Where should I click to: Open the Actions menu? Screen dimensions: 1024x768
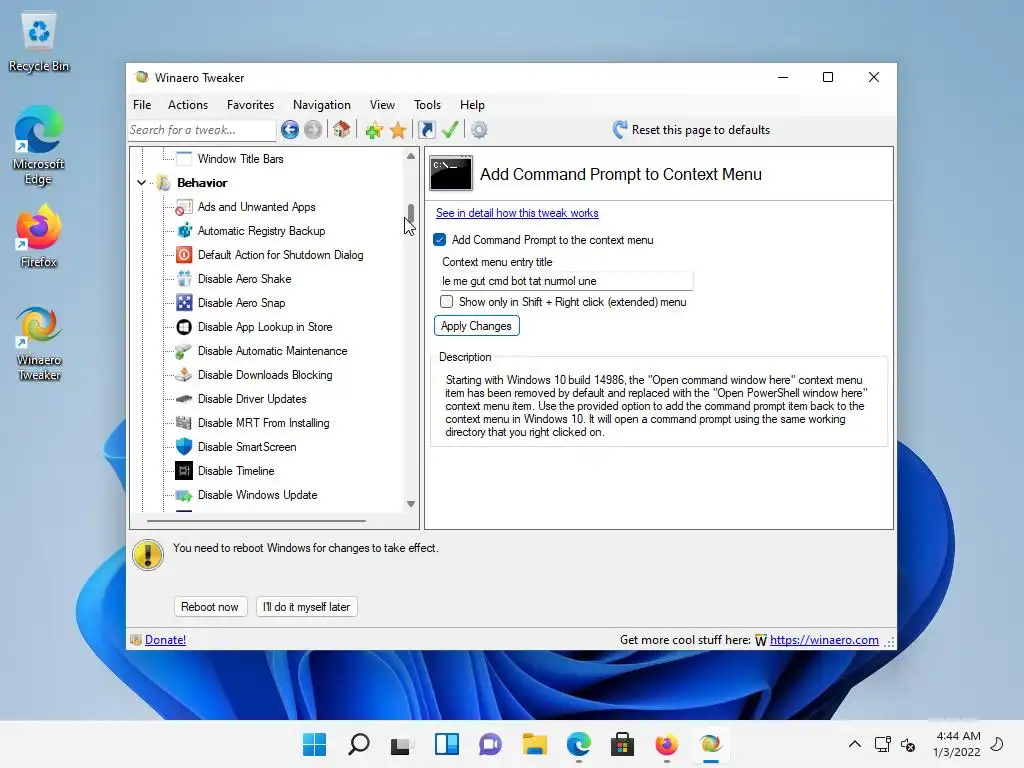click(x=188, y=104)
